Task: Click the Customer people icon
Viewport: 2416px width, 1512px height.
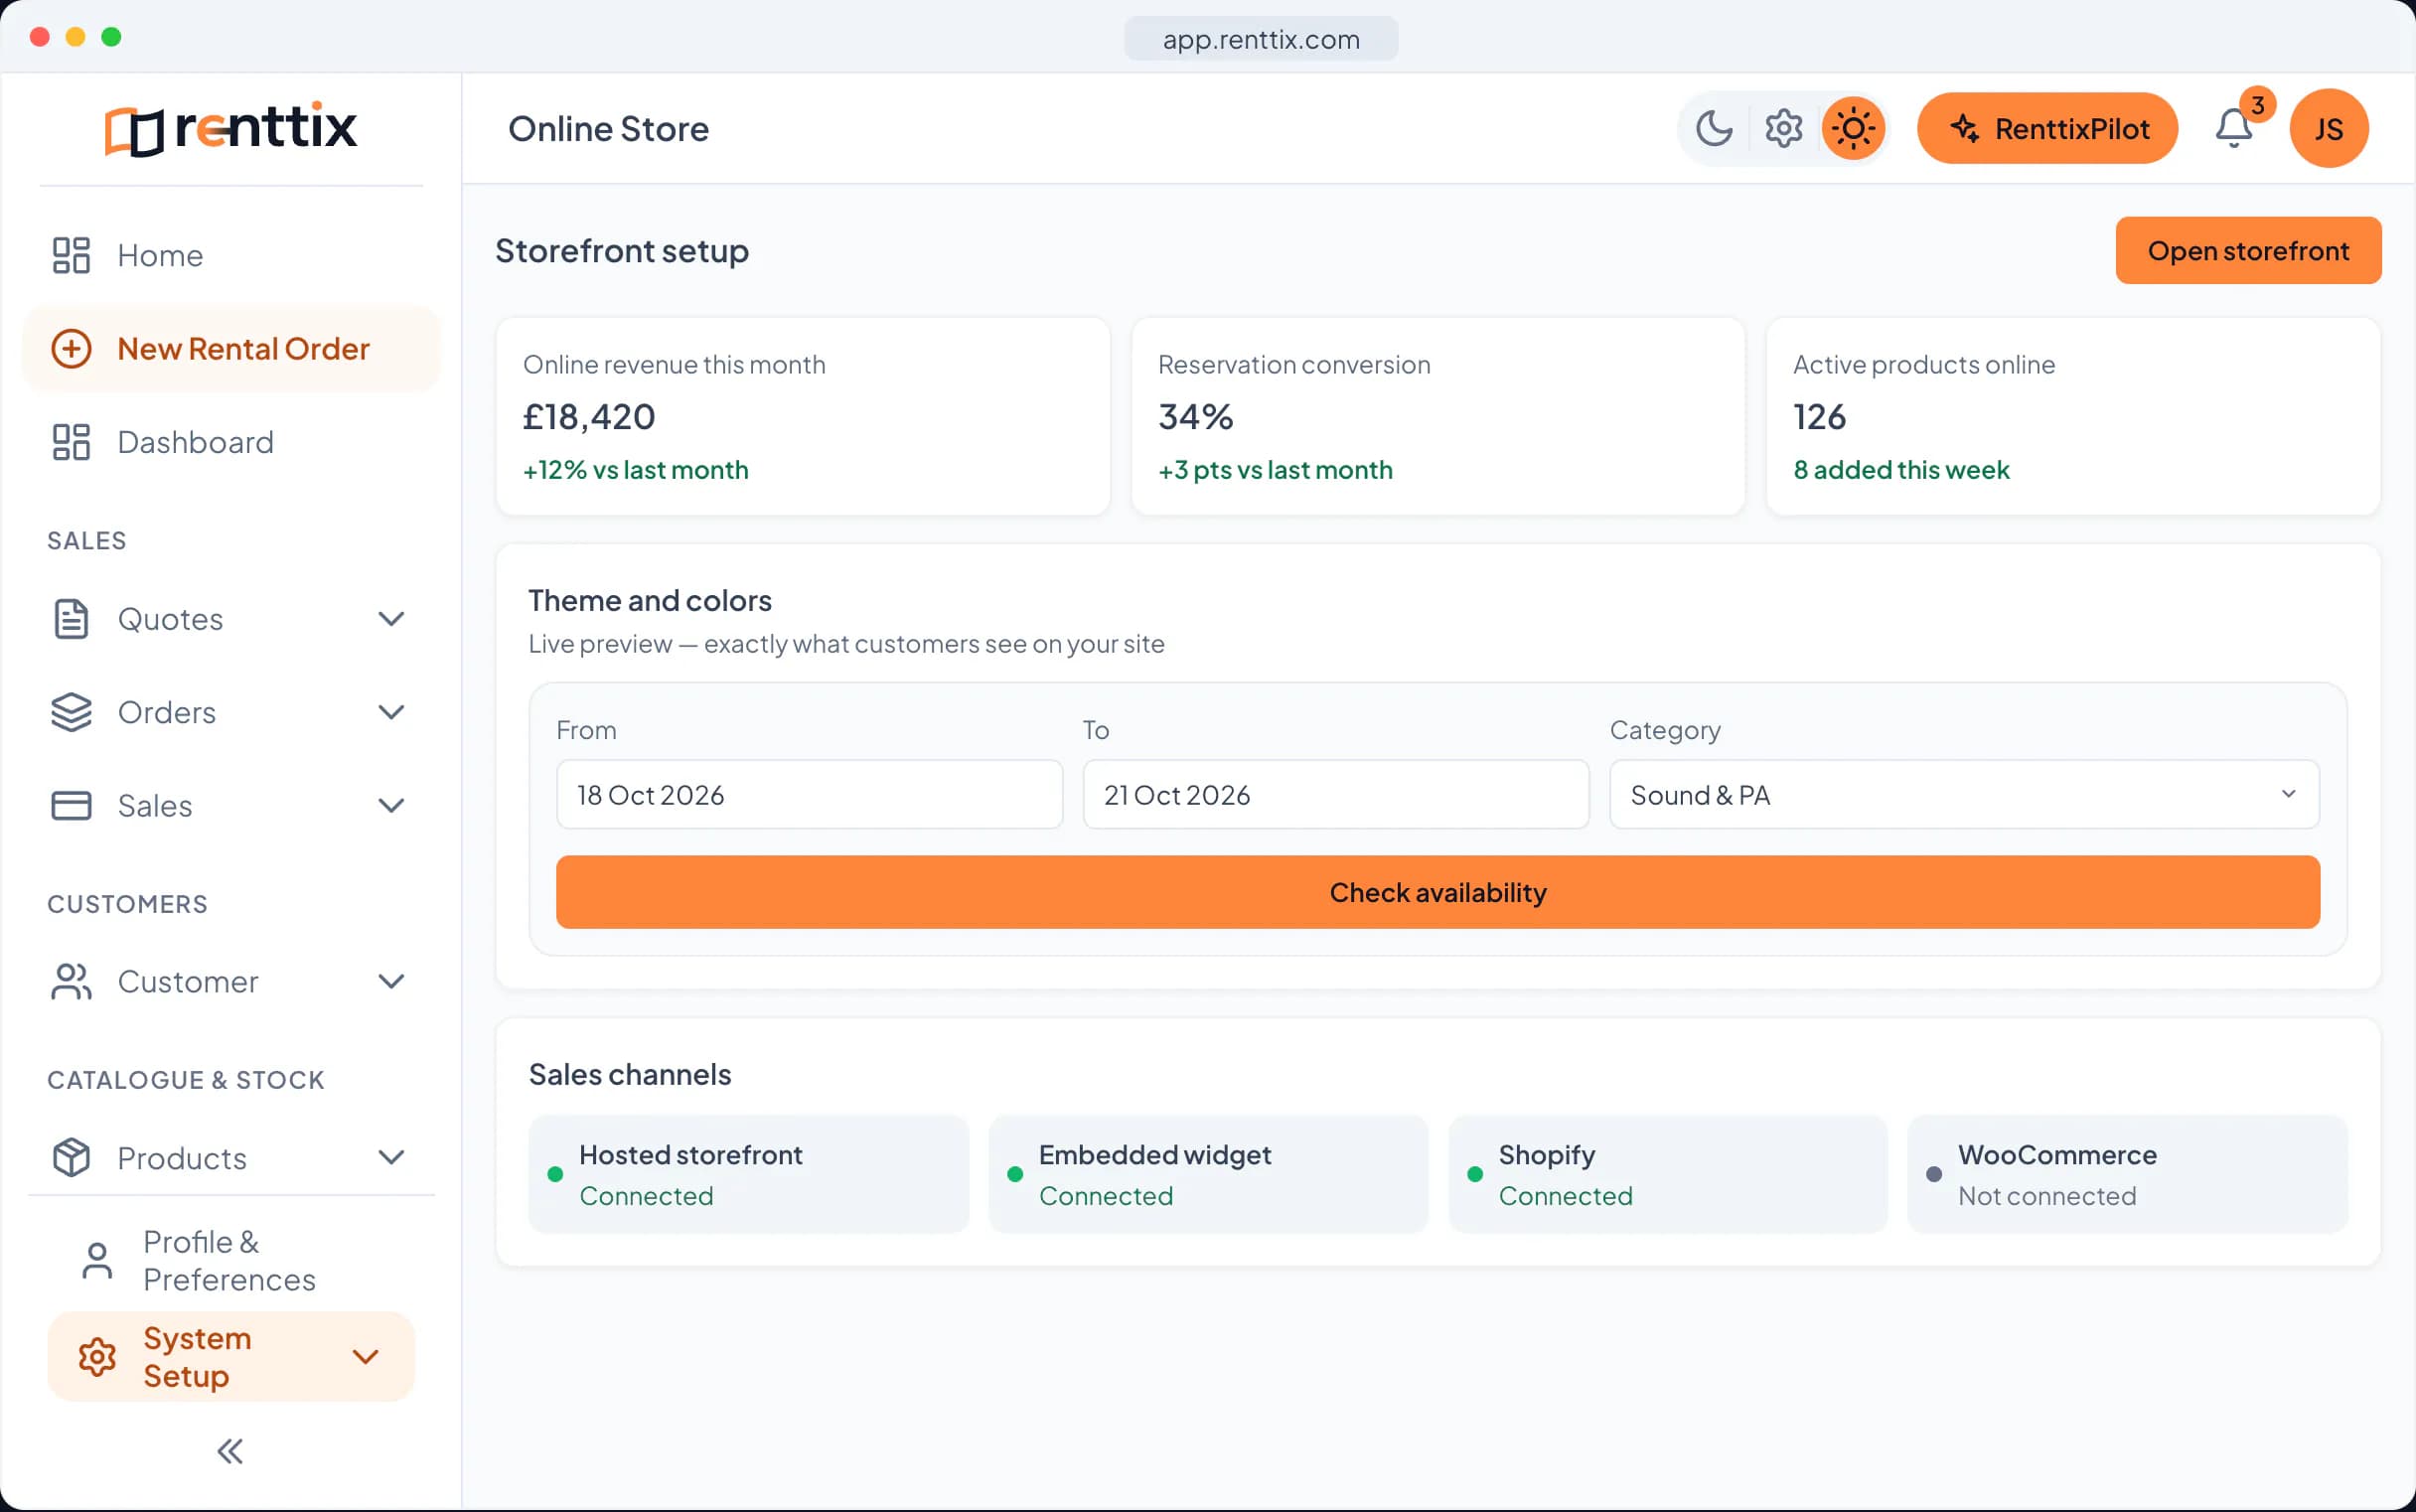Action: coord(71,982)
